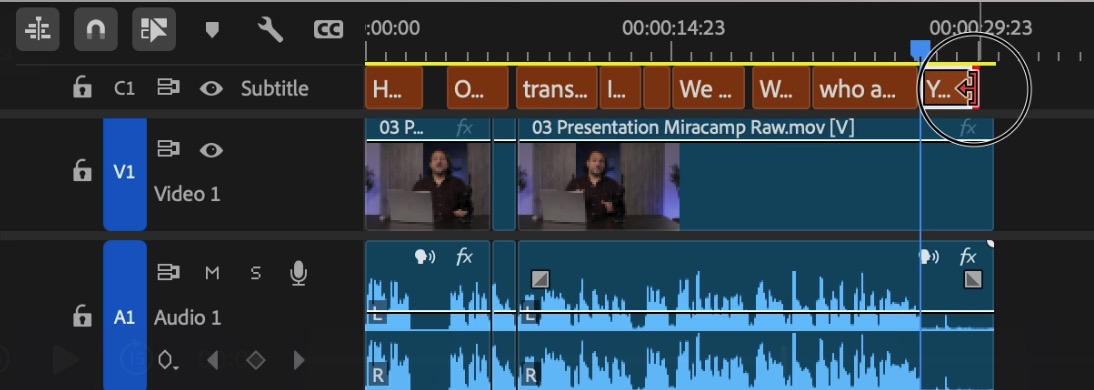Image resolution: width=1094 pixels, height=390 pixels.
Task: Select the first subtitle clip "H..."
Action: tap(394, 89)
